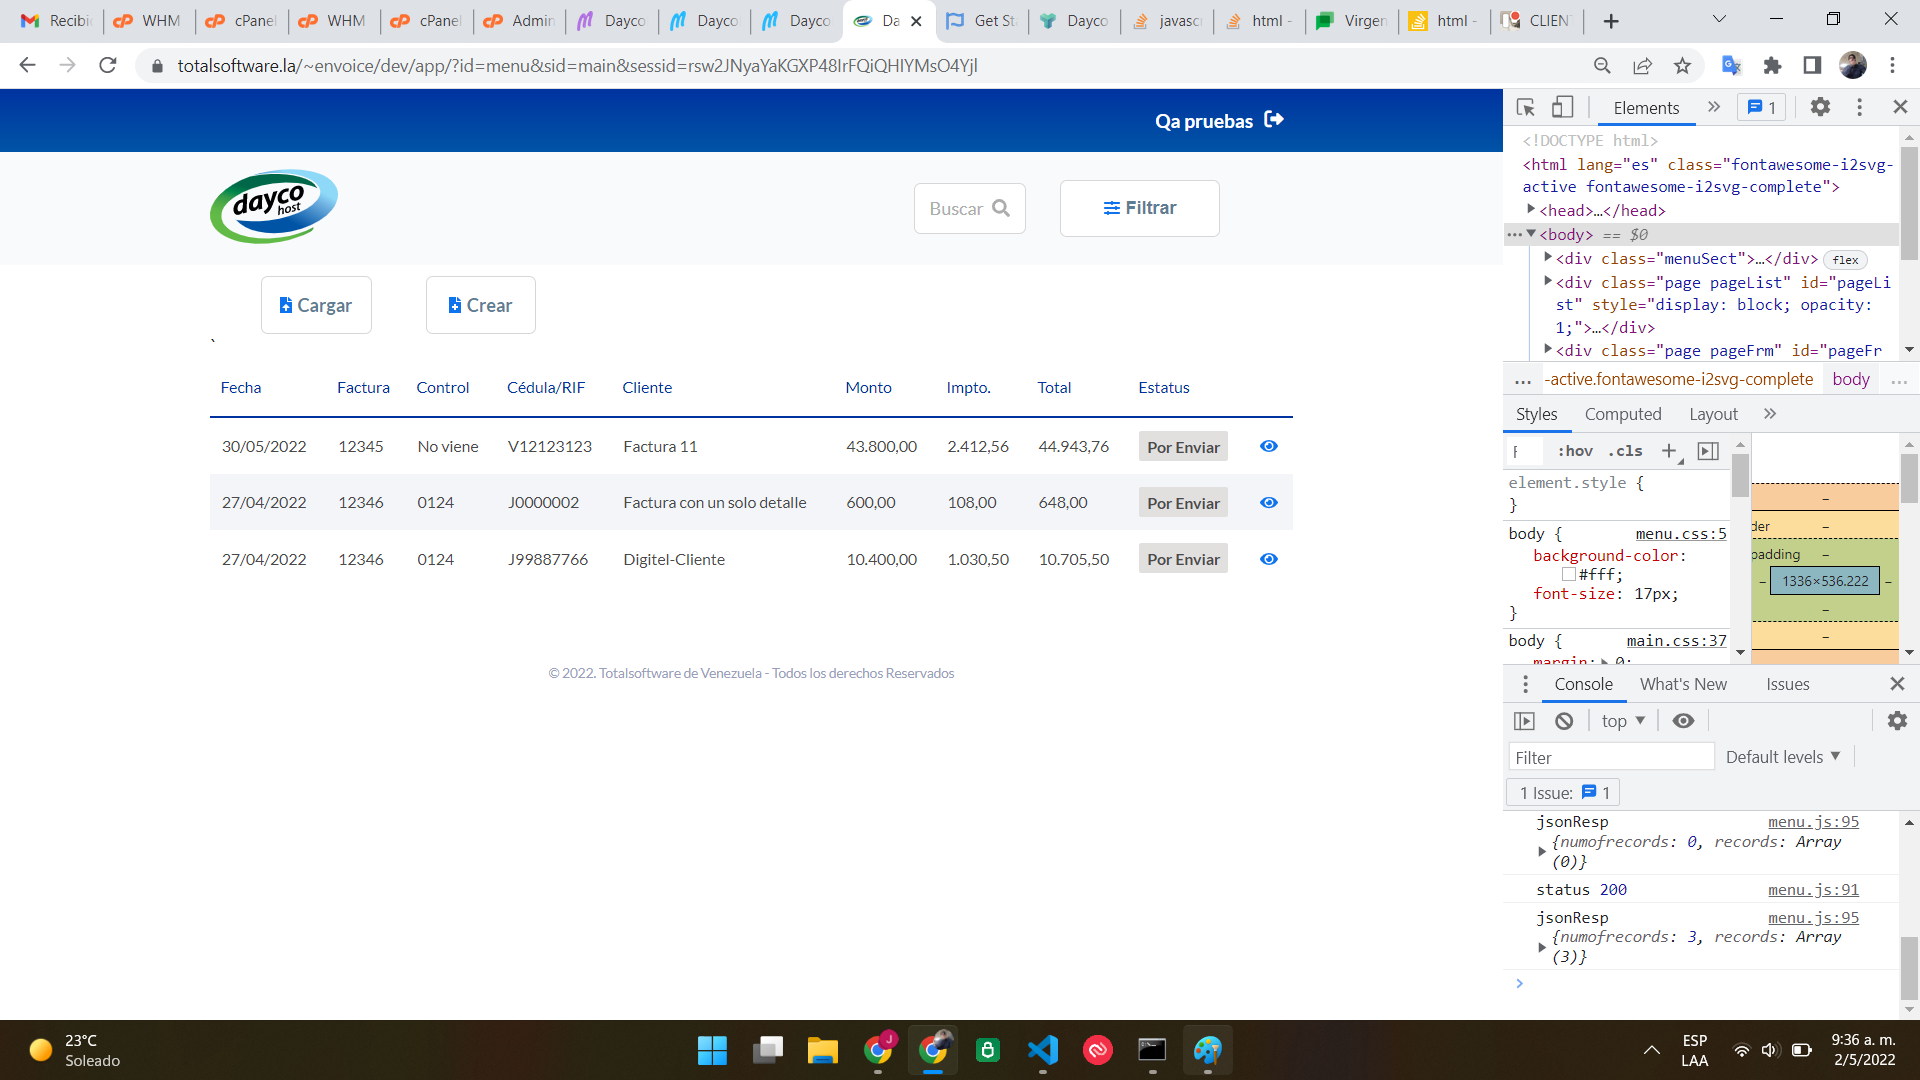Image resolution: width=1920 pixels, height=1080 pixels.
Task: Click the #fff background-color swatch
Action: (x=1569, y=575)
